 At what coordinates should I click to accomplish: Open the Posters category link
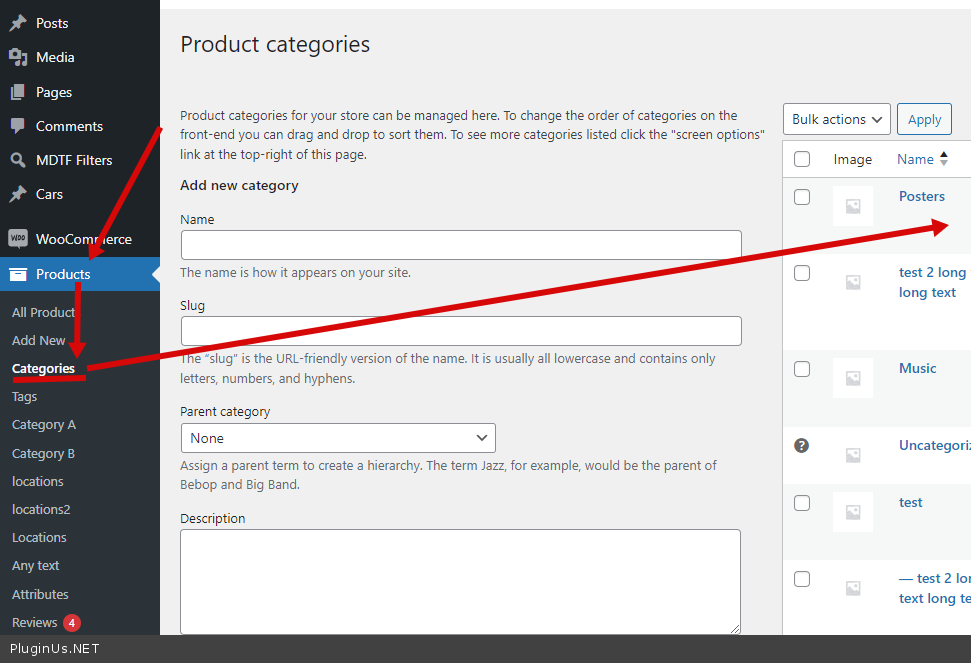point(921,197)
